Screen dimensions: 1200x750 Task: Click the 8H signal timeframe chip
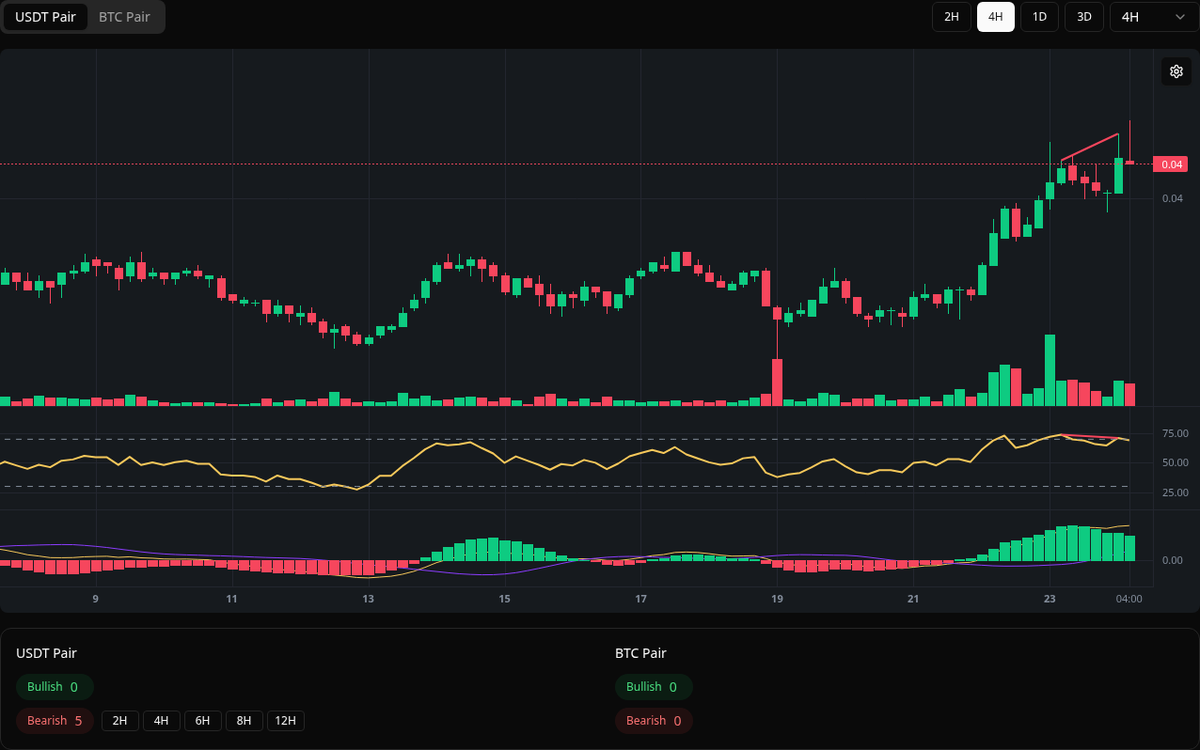pyautogui.click(x=243, y=720)
